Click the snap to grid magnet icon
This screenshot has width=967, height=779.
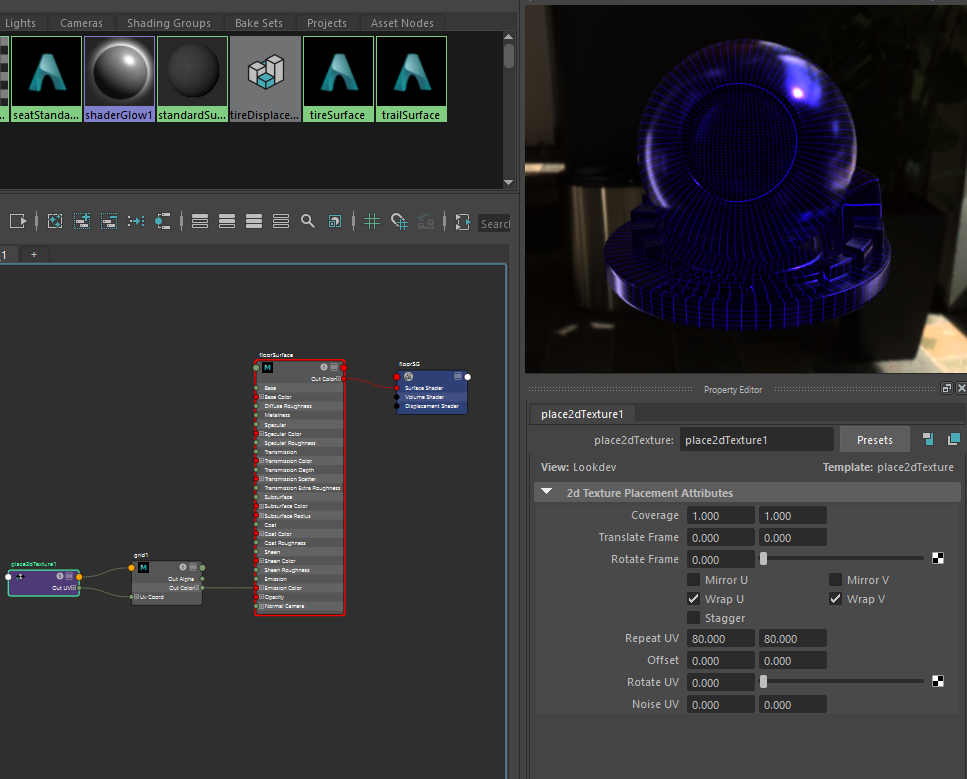pos(399,221)
